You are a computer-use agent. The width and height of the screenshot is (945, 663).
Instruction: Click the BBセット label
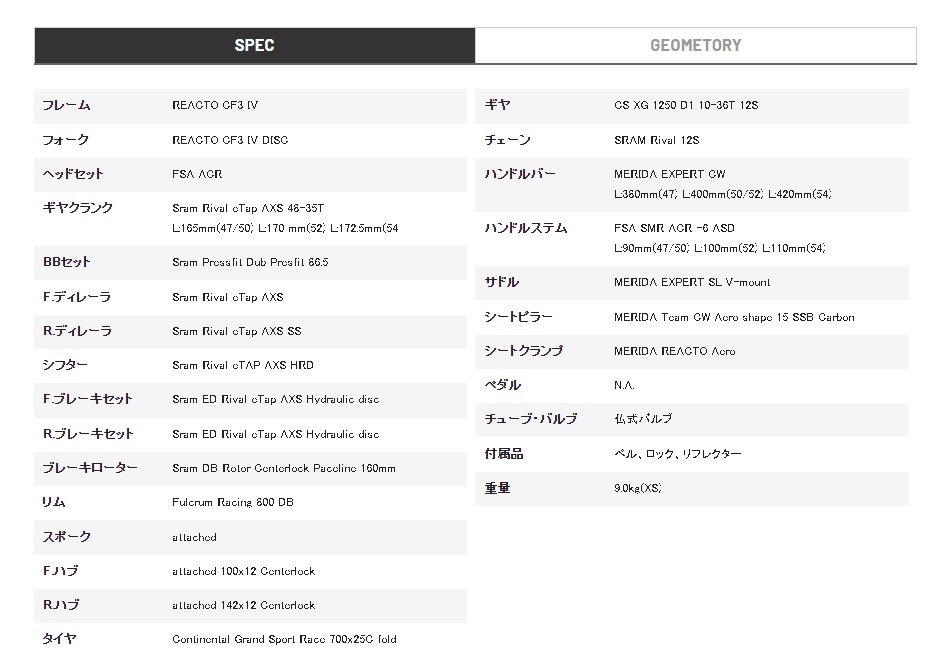coord(67,262)
